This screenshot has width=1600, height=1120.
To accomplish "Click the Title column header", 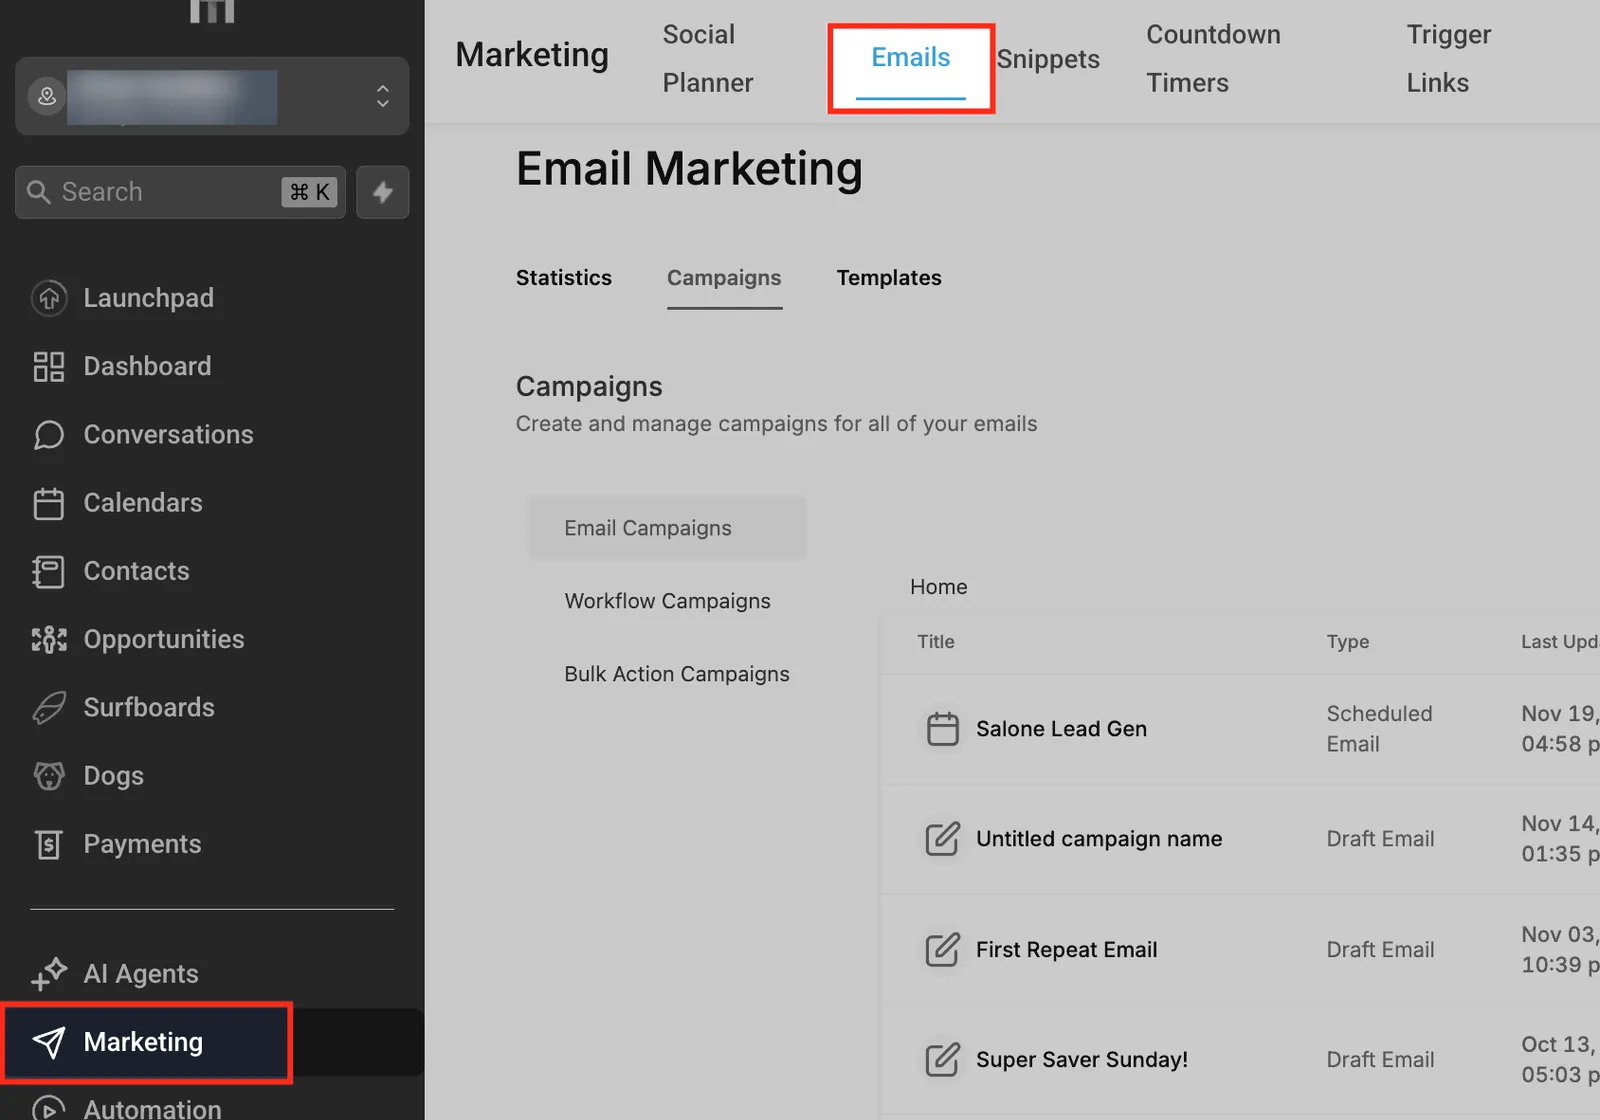I will (936, 642).
